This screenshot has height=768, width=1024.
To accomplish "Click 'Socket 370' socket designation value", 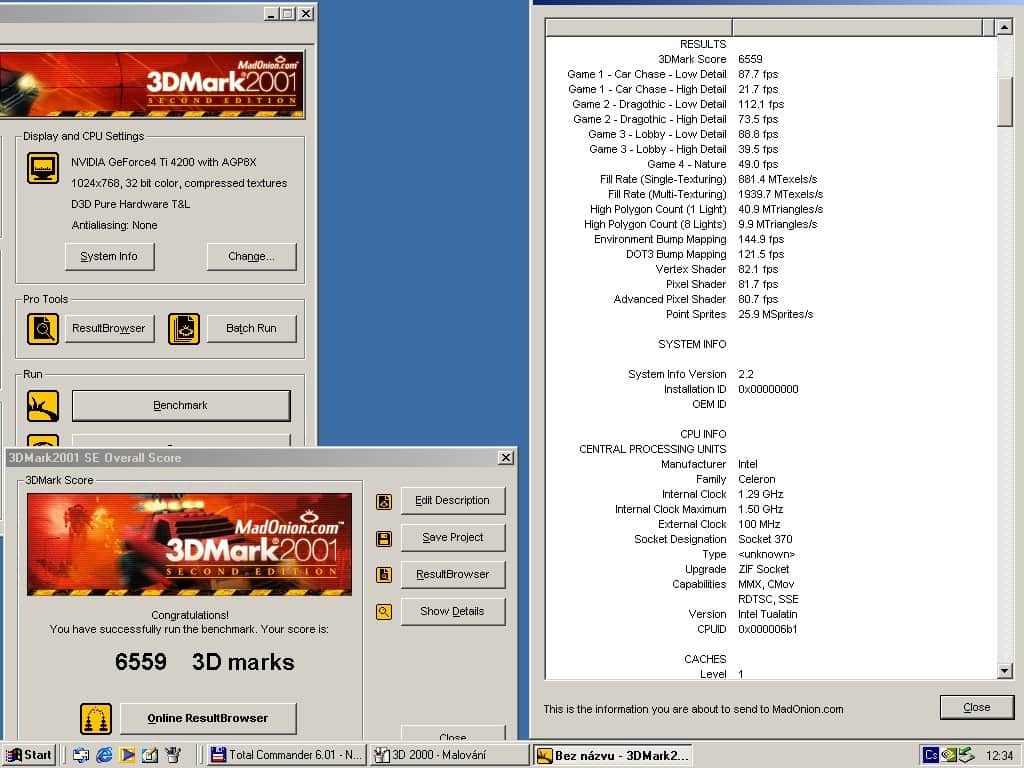I will pos(765,539).
